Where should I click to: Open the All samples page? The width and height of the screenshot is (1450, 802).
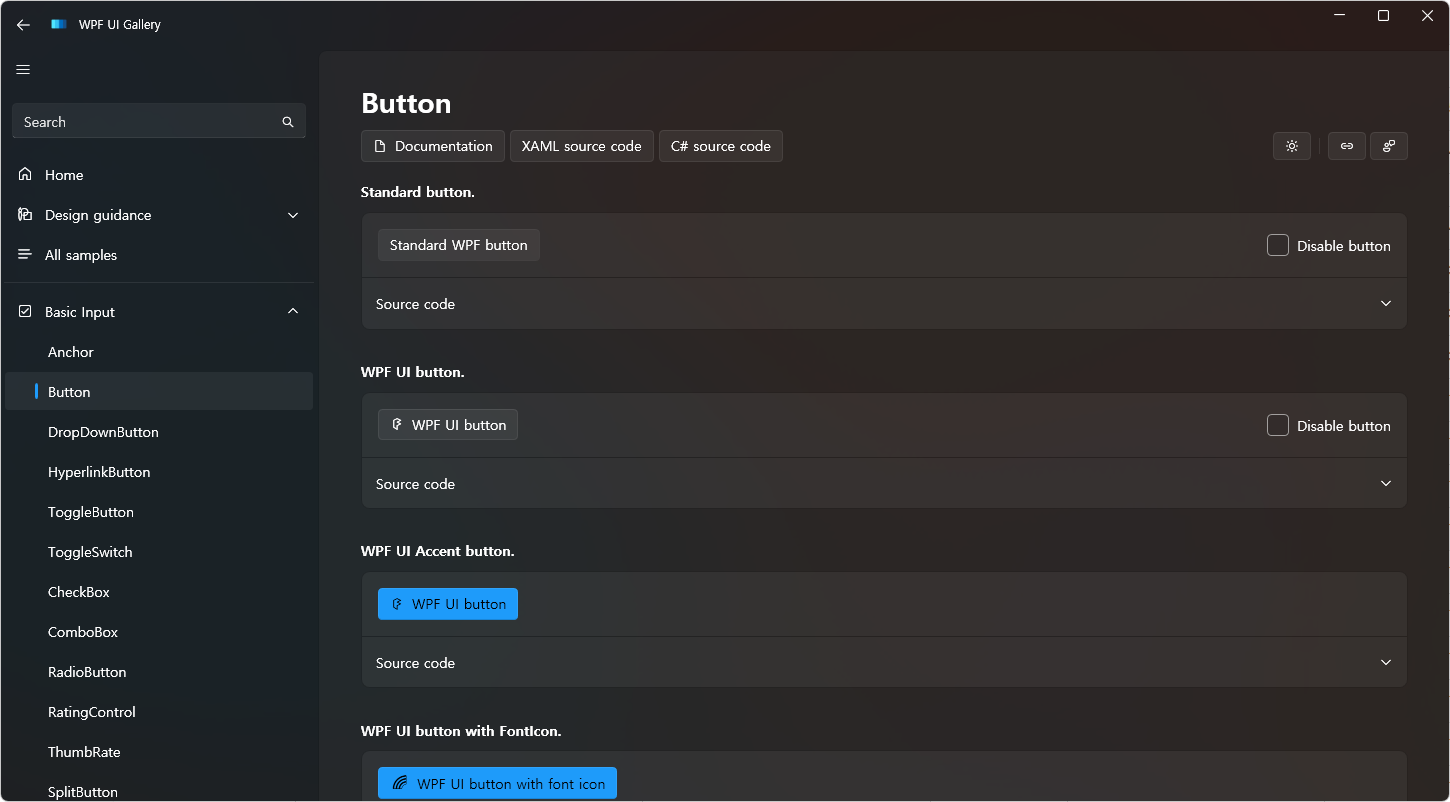tap(159, 255)
